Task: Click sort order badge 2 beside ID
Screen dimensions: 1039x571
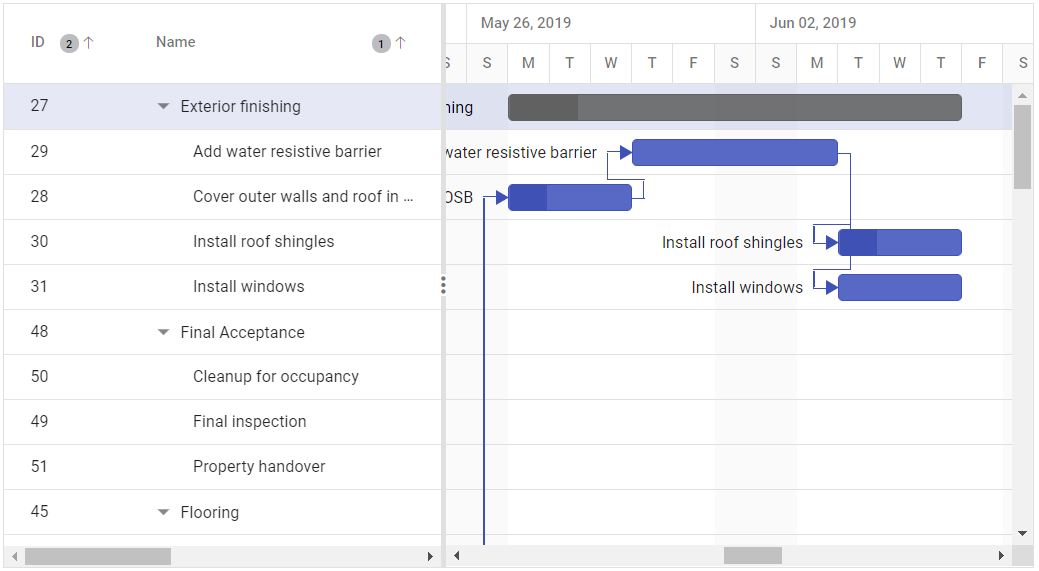Action: (68, 43)
